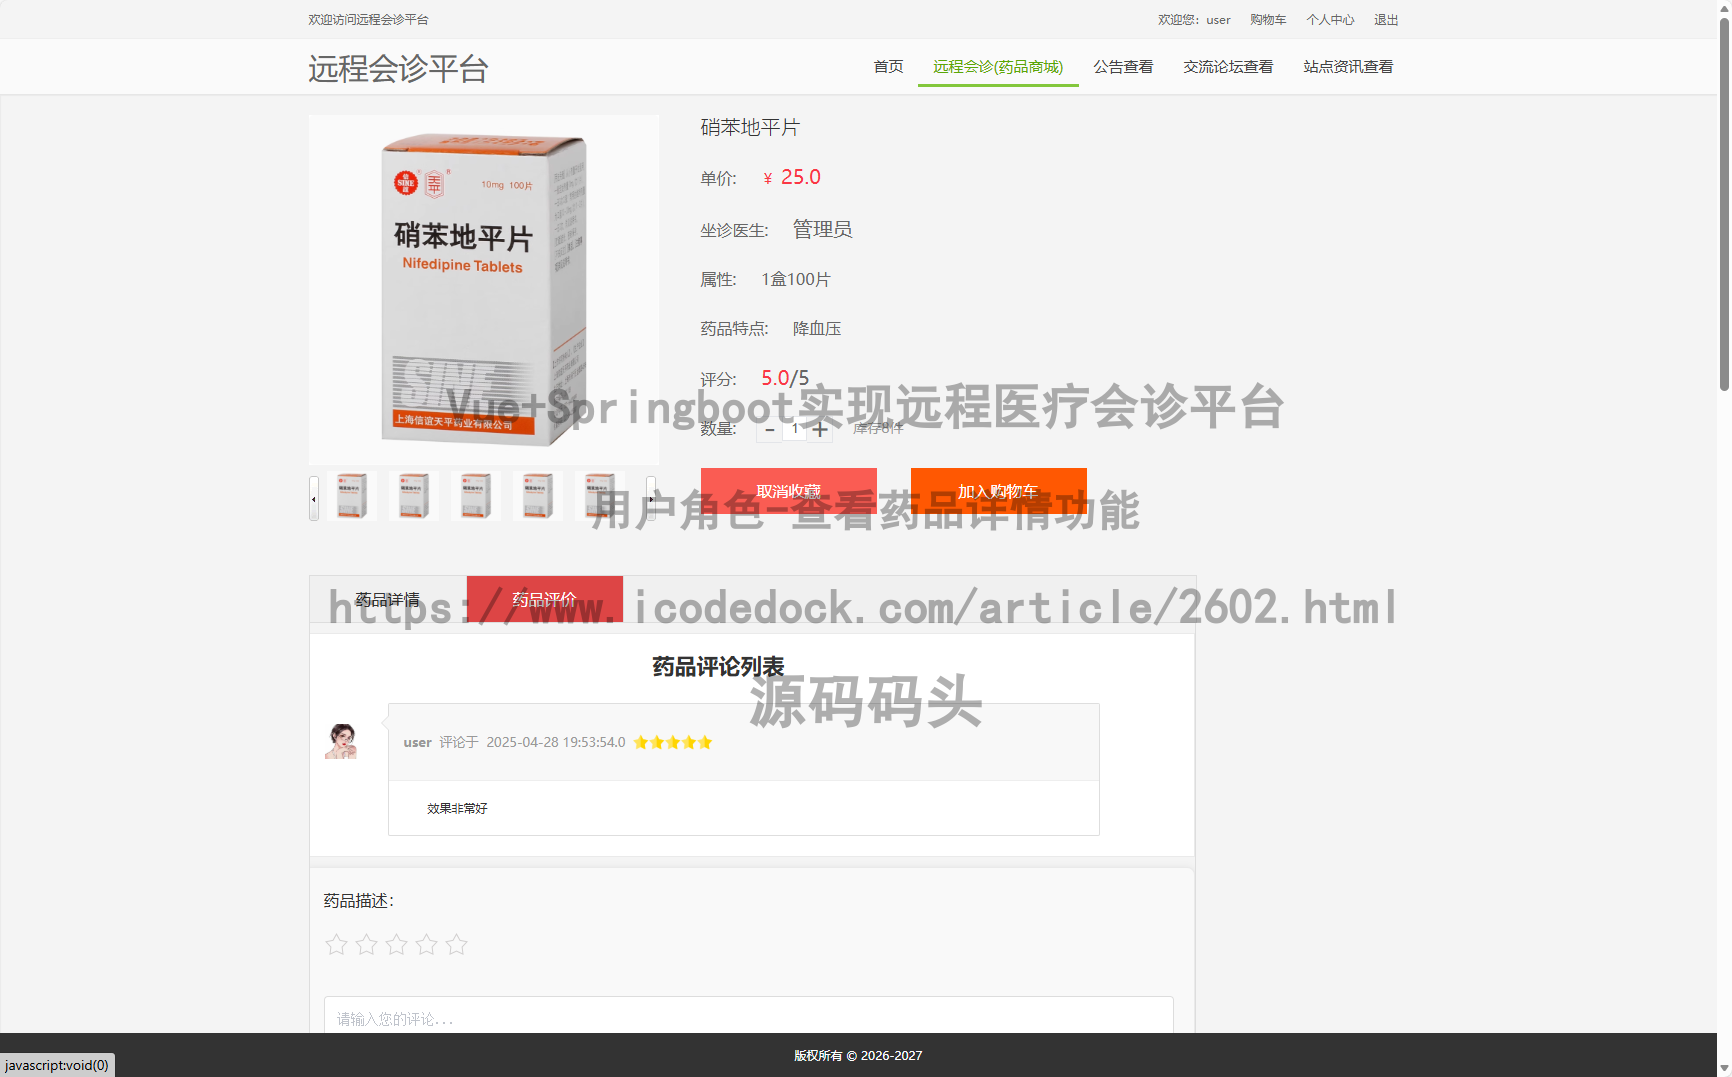Rate one star under 药品描述

[336, 944]
